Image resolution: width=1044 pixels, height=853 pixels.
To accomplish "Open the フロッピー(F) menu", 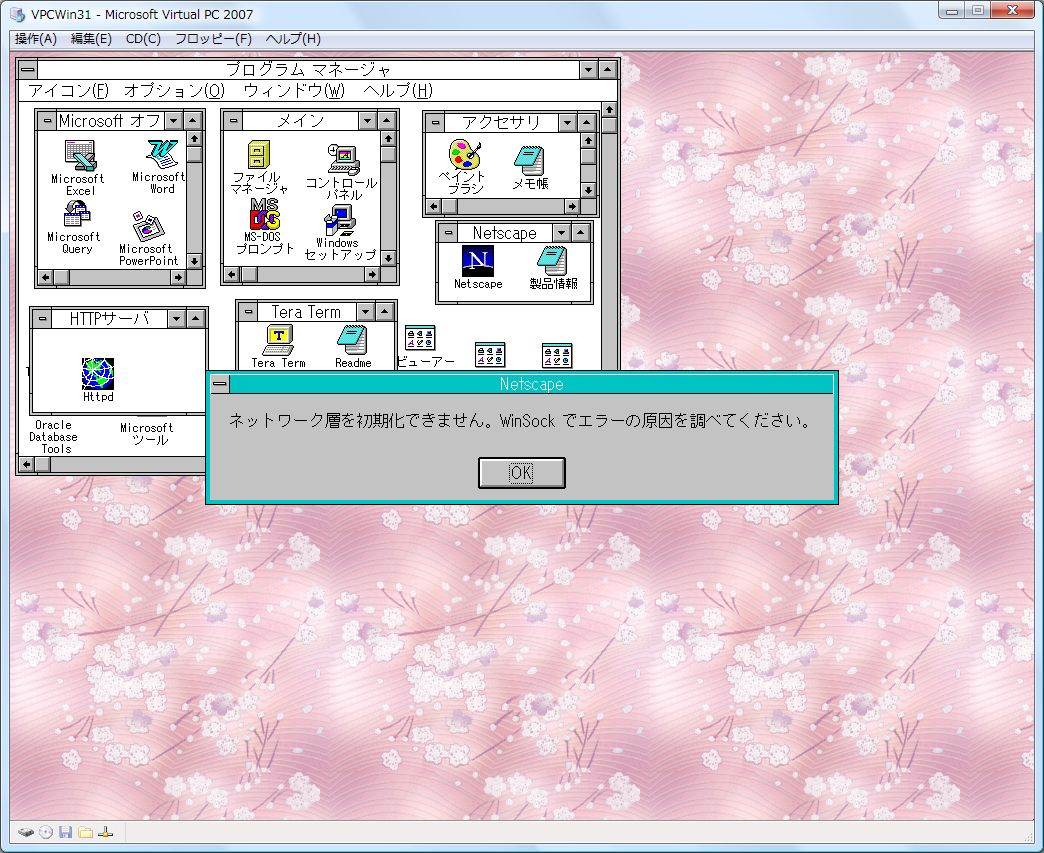I will point(213,39).
